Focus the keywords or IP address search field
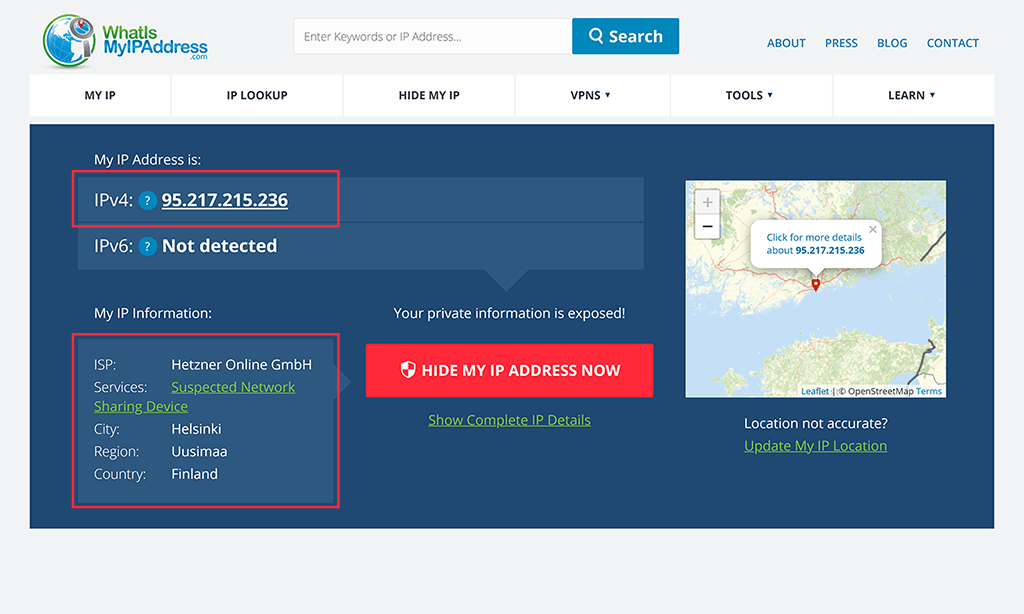1024x614 pixels. click(x=433, y=36)
